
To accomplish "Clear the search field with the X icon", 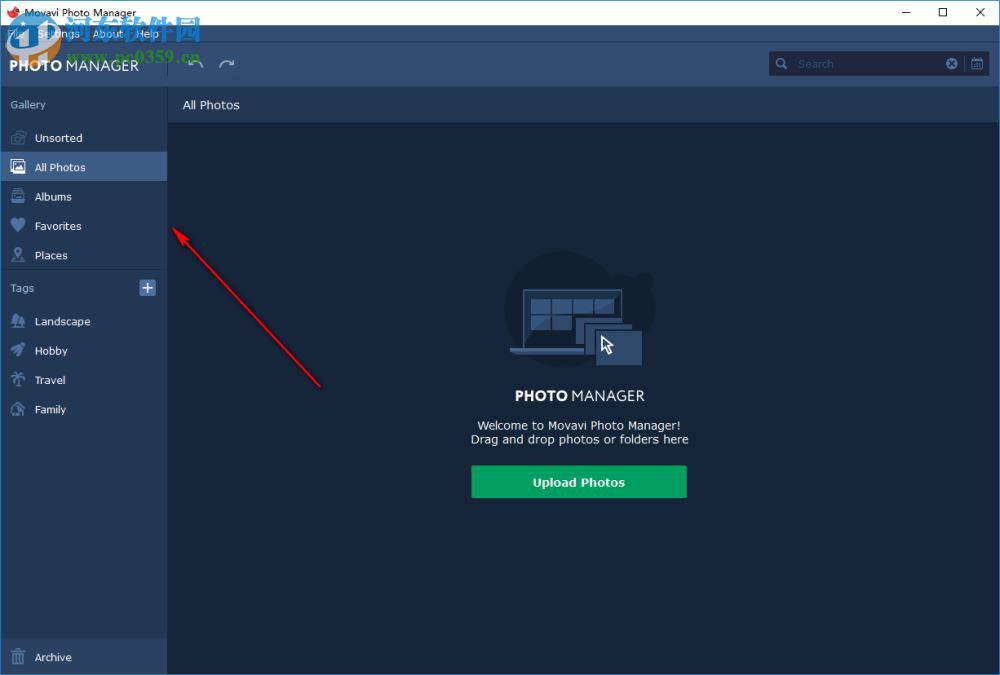I will [952, 63].
